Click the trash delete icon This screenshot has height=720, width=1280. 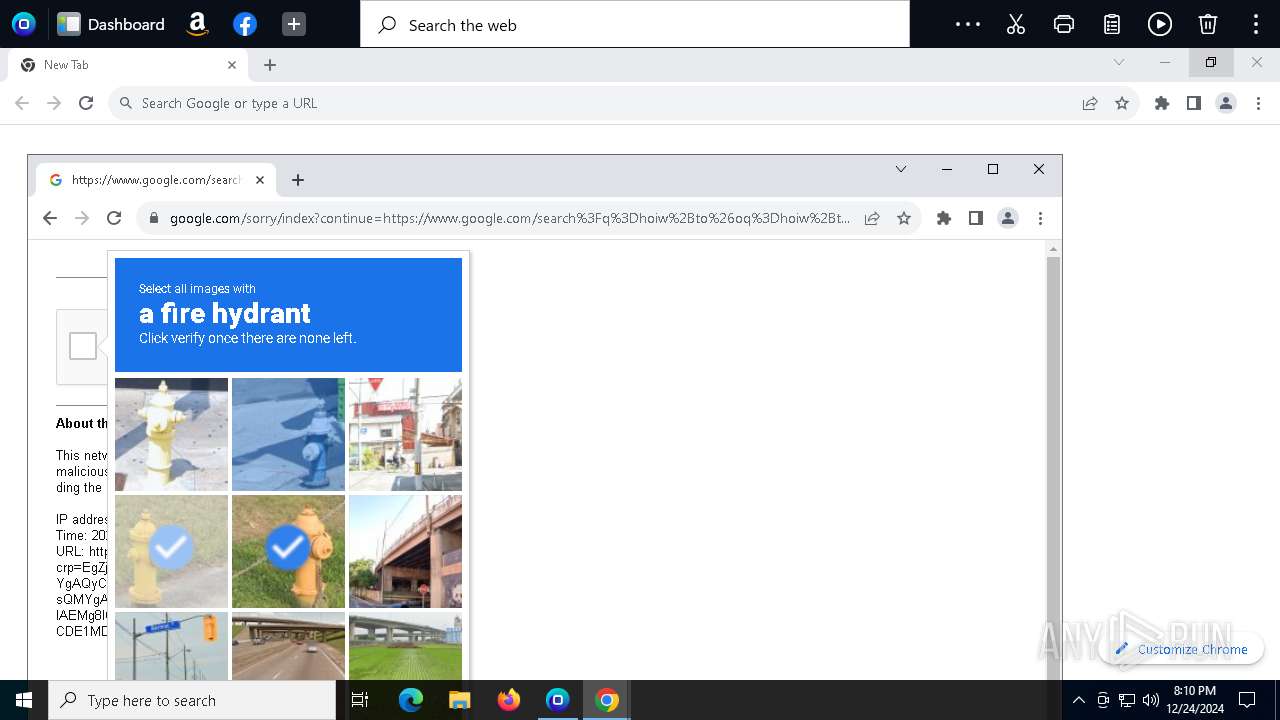coord(1208,24)
